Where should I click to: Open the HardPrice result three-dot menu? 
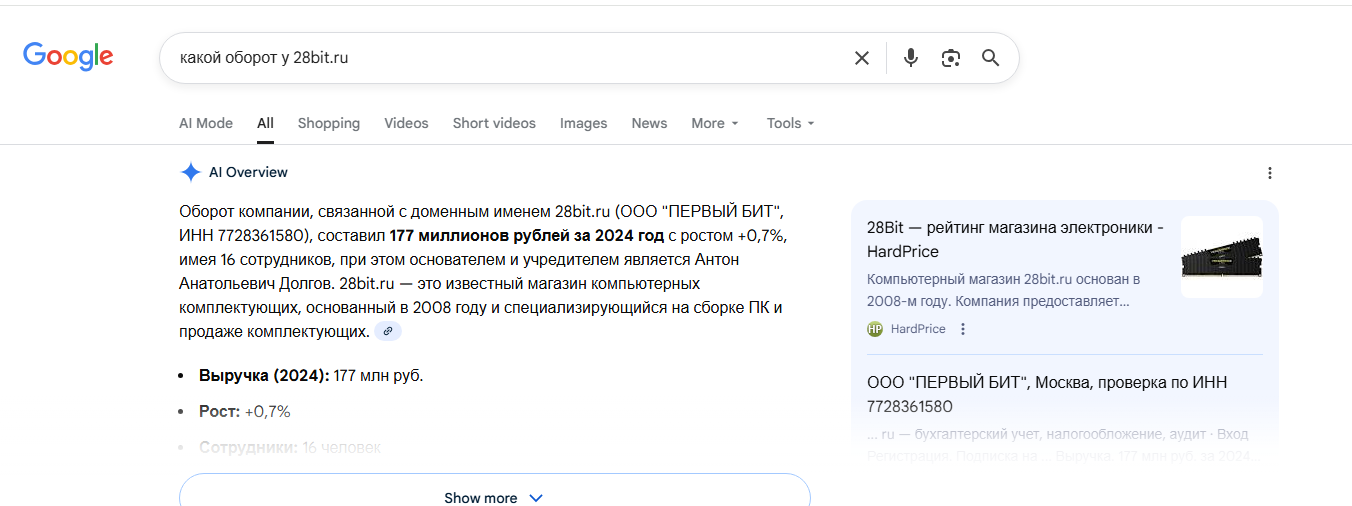[963, 329]
